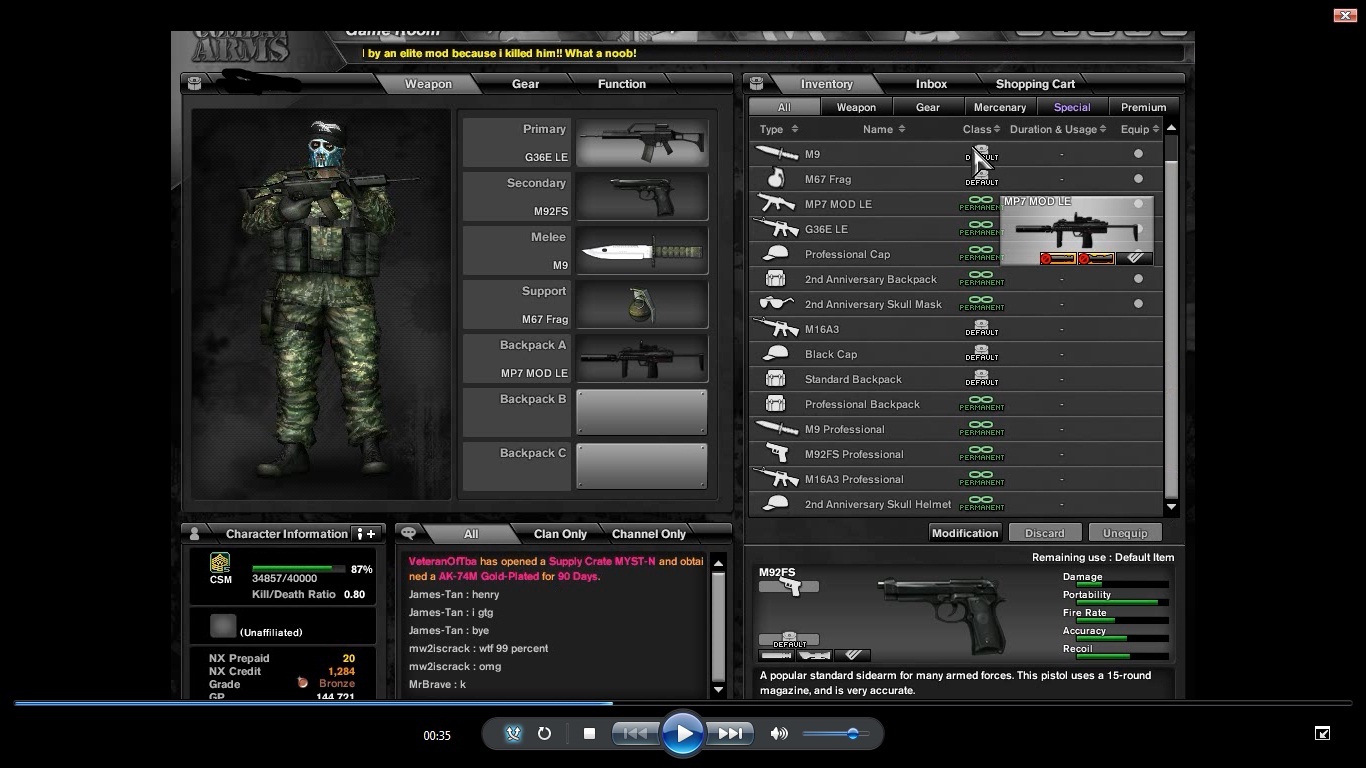Exit full-screen mode in media player
Viewport: 1366px width, 768px height.
click(x=1322, y=733)
